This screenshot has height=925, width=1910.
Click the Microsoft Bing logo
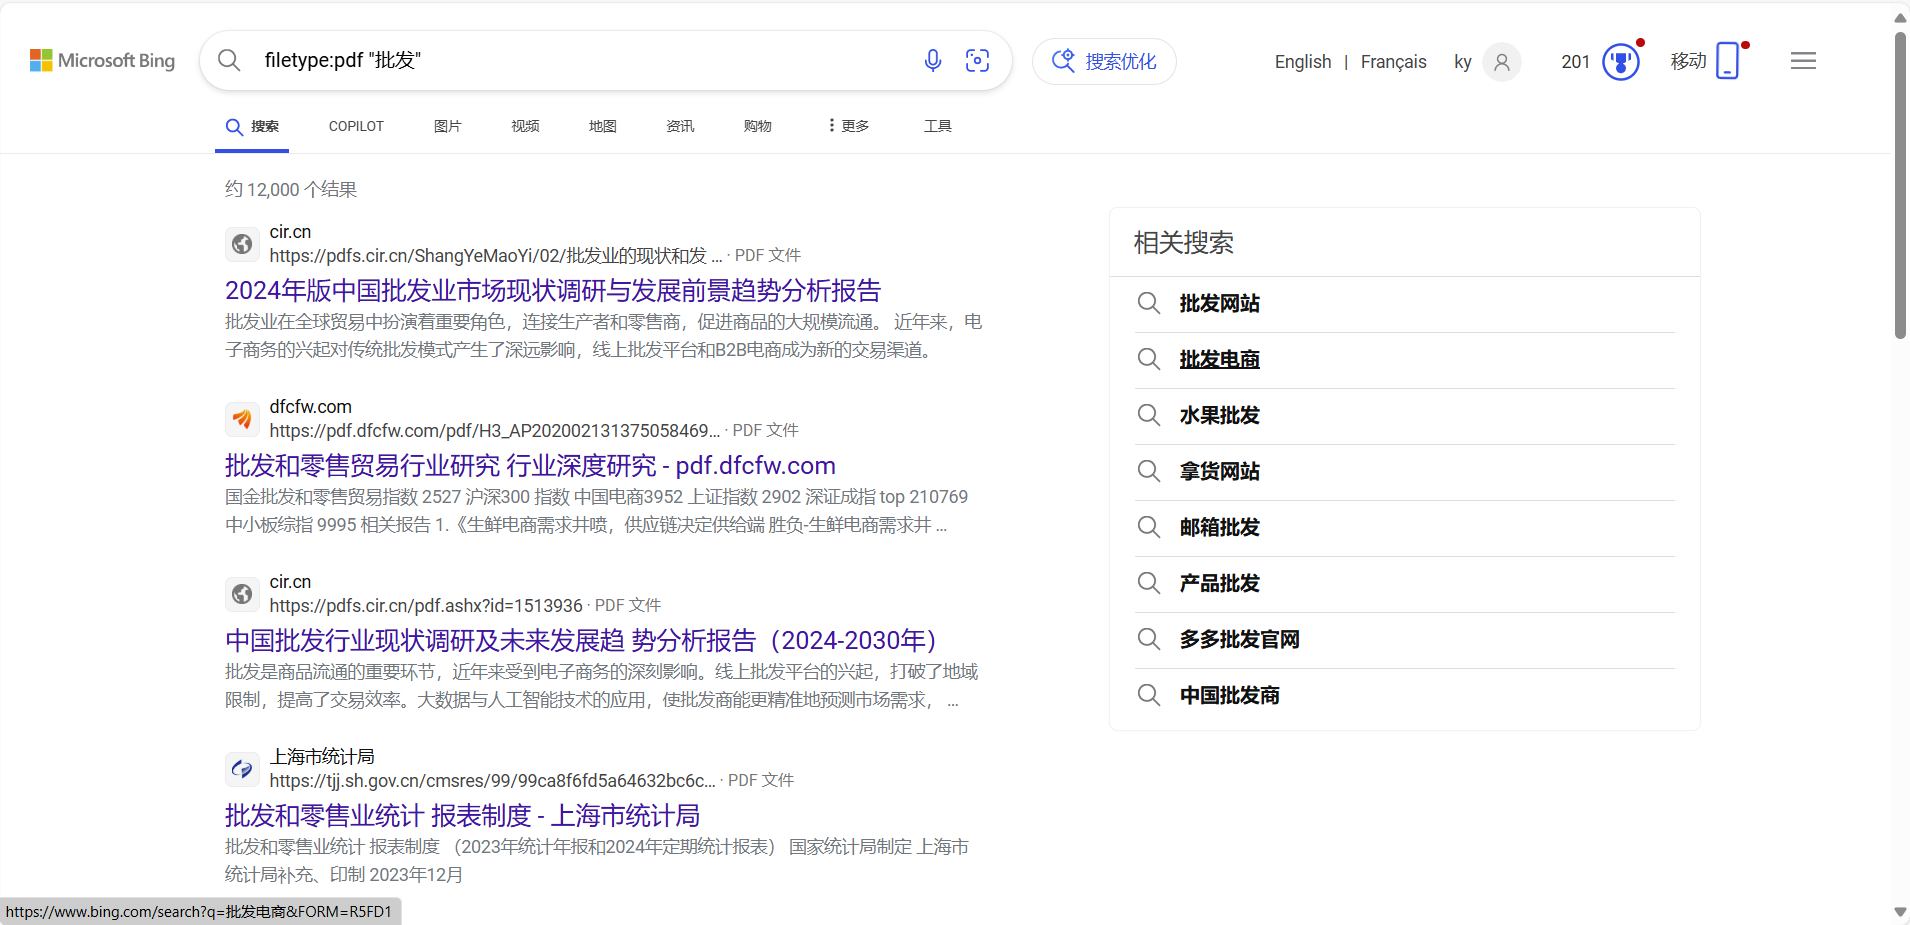click(x=102, y=61)
